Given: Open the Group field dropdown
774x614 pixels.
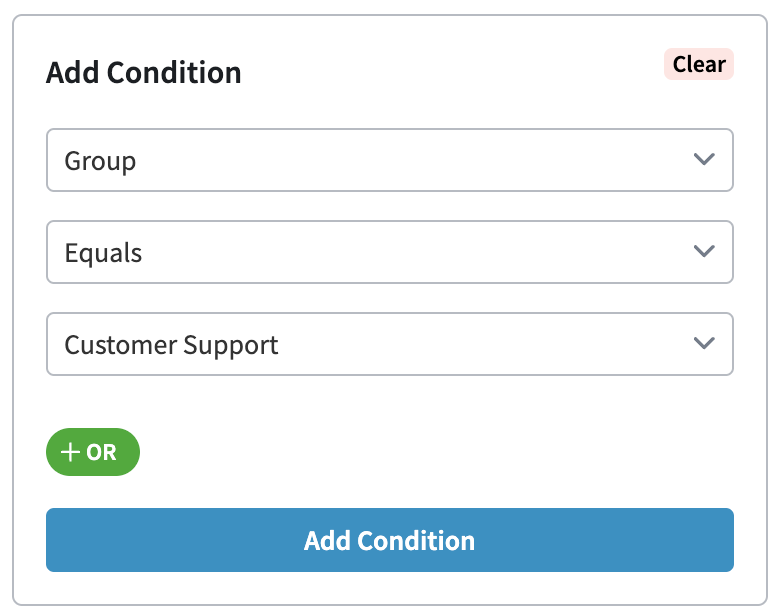Looking at the screenshot, I should (389, 160).
